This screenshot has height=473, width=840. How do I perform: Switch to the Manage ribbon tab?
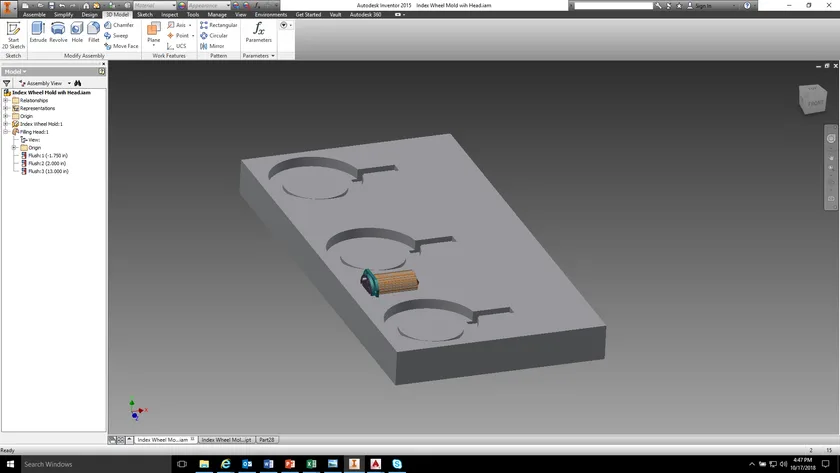click(x=217, y=14)
